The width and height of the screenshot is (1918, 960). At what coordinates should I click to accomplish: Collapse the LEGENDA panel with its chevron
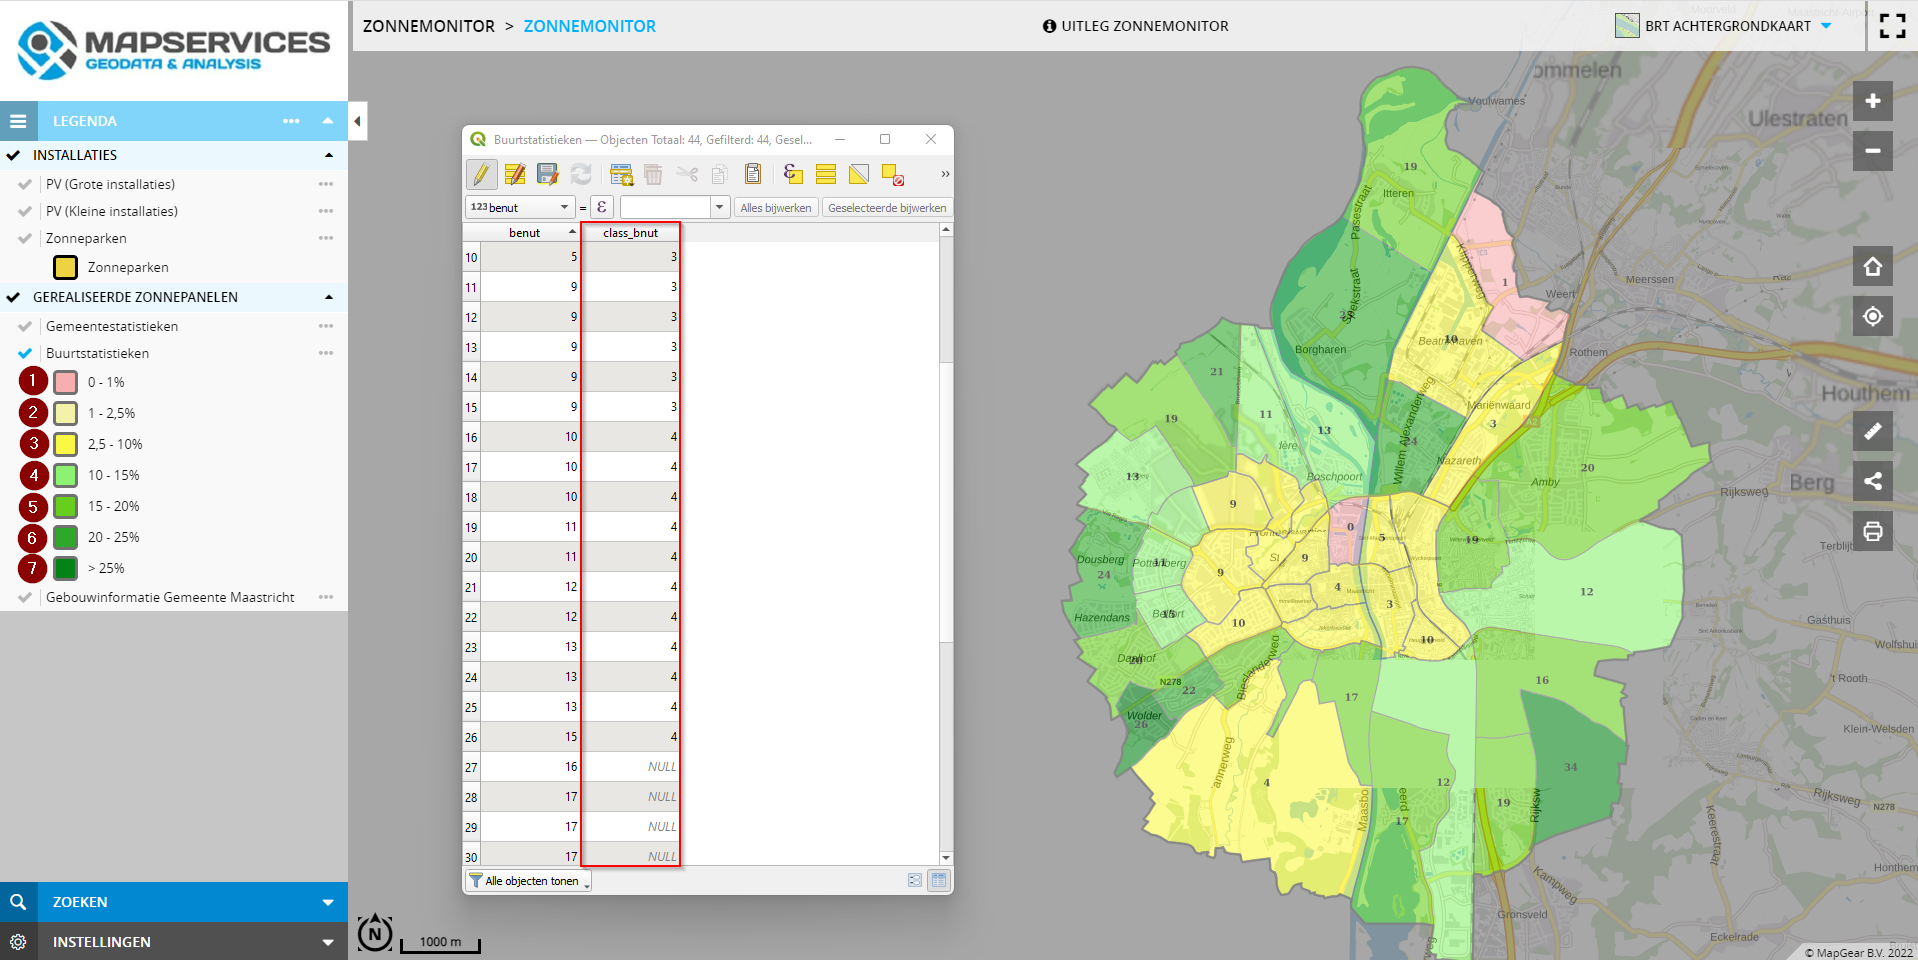point(327,121)
